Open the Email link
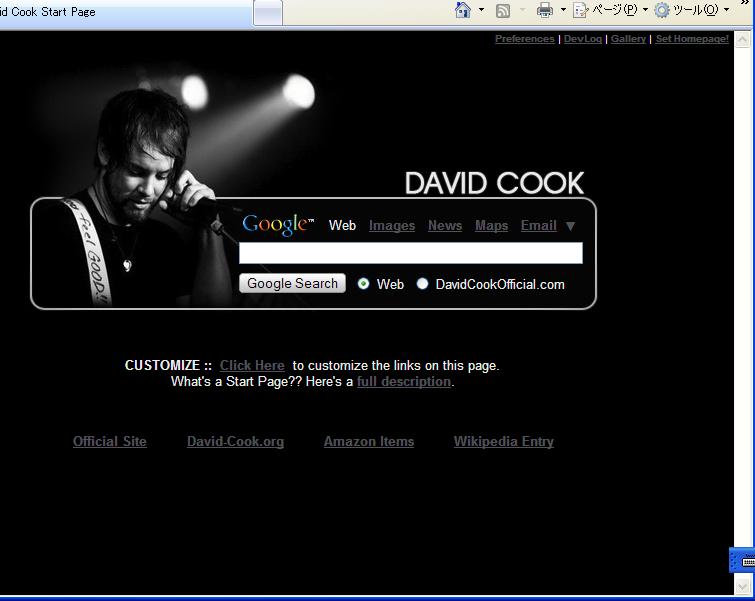Screen dimensions: 755x601 tap(538, 225)
